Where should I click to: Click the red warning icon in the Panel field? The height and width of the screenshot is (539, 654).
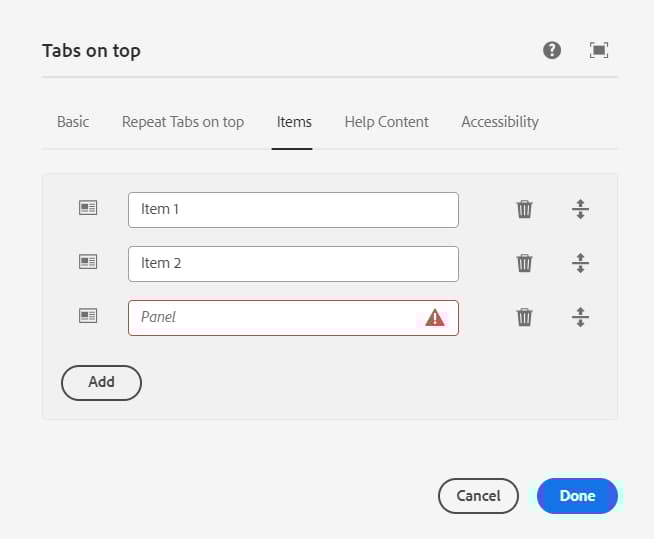435,317
